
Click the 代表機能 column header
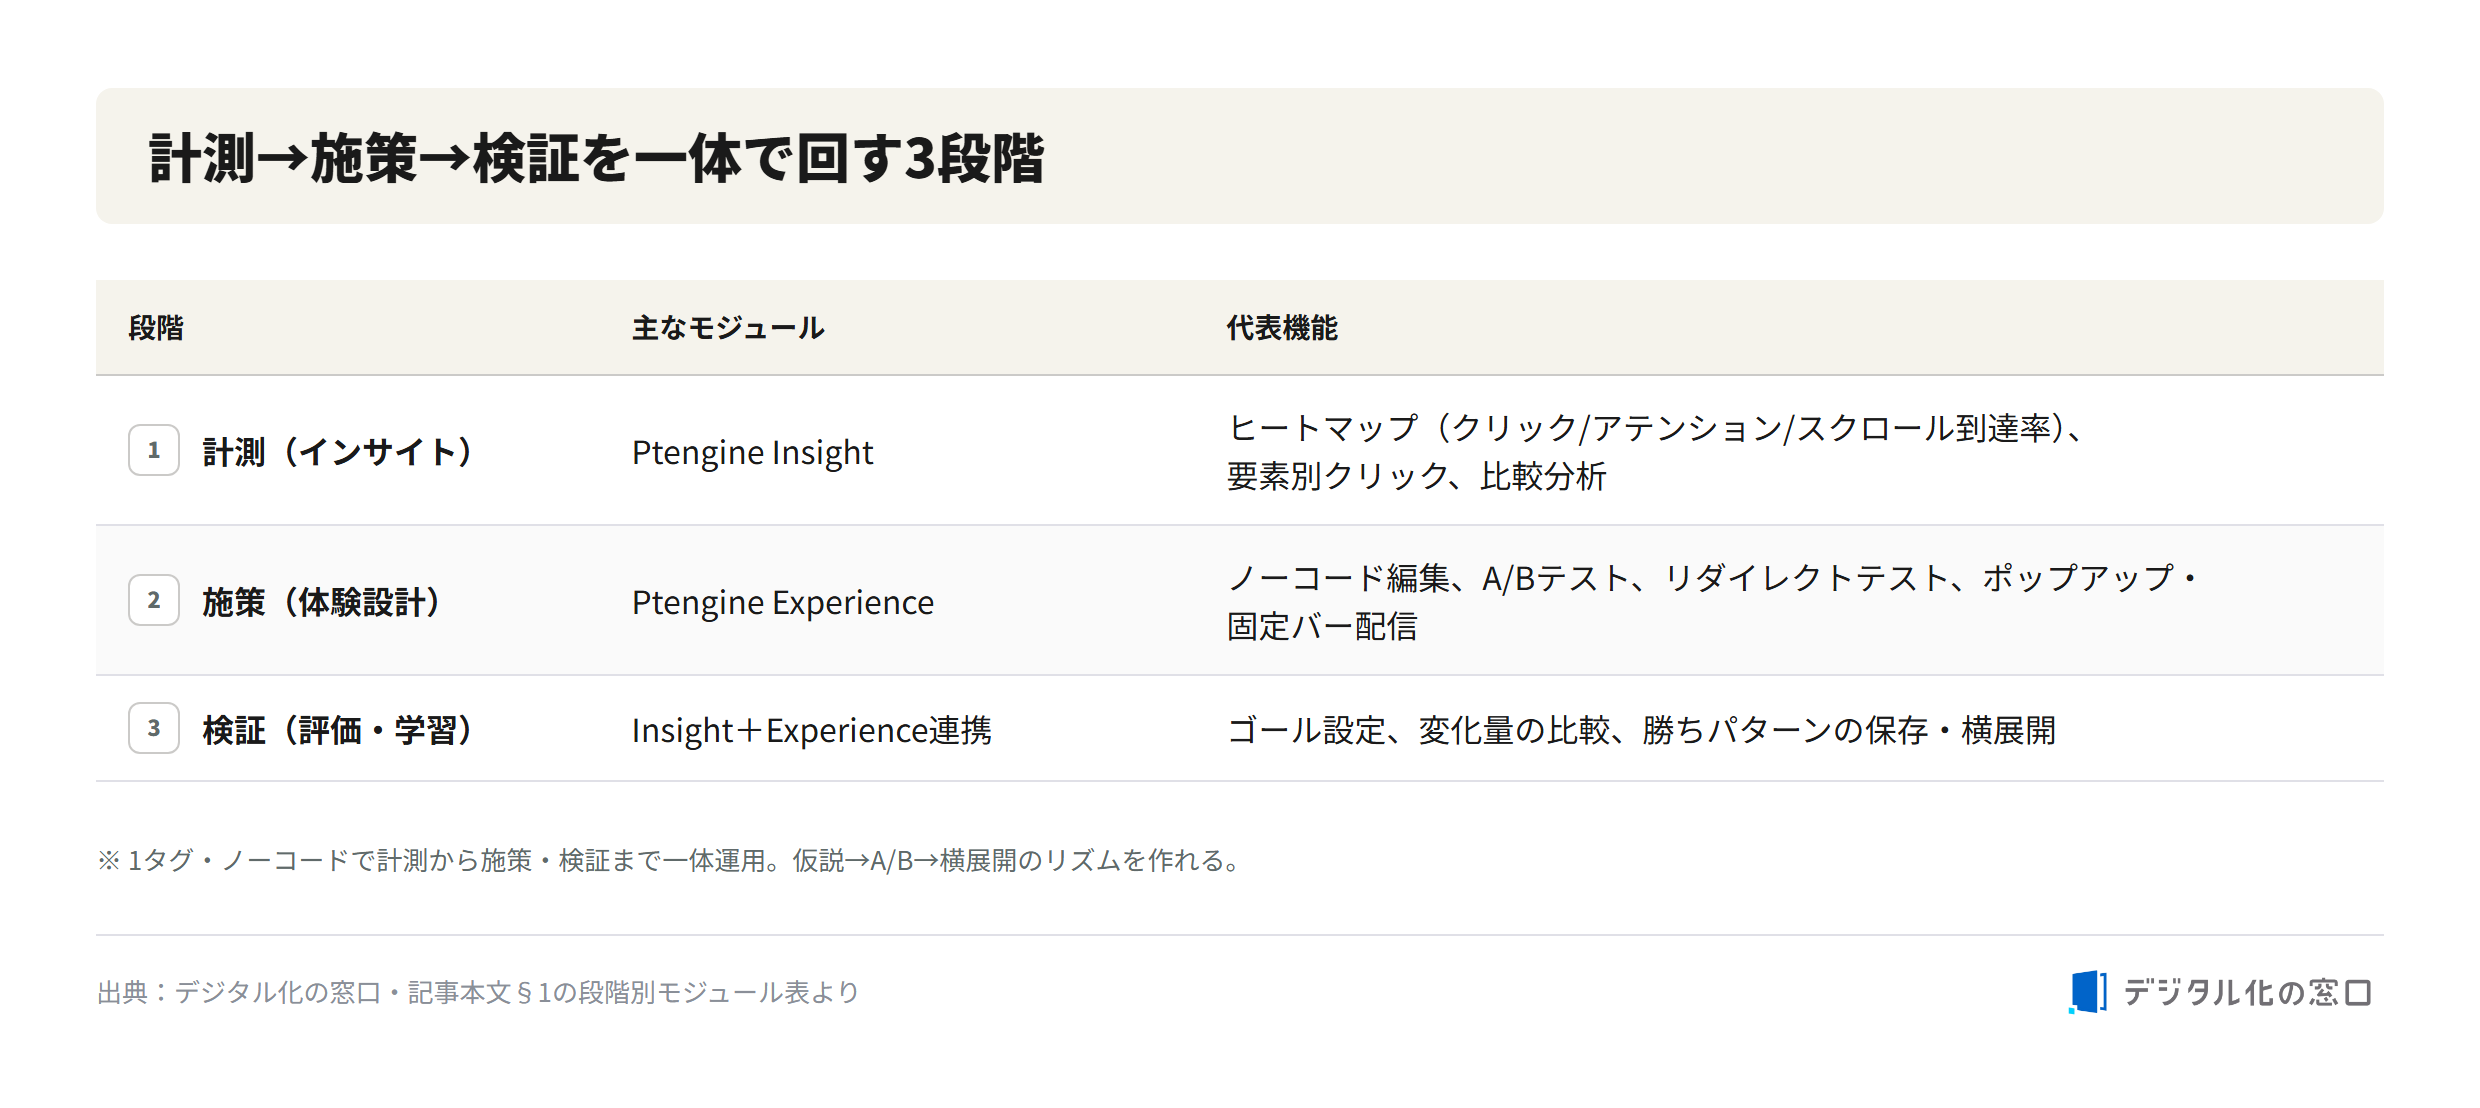click(x=1282, y=328)
